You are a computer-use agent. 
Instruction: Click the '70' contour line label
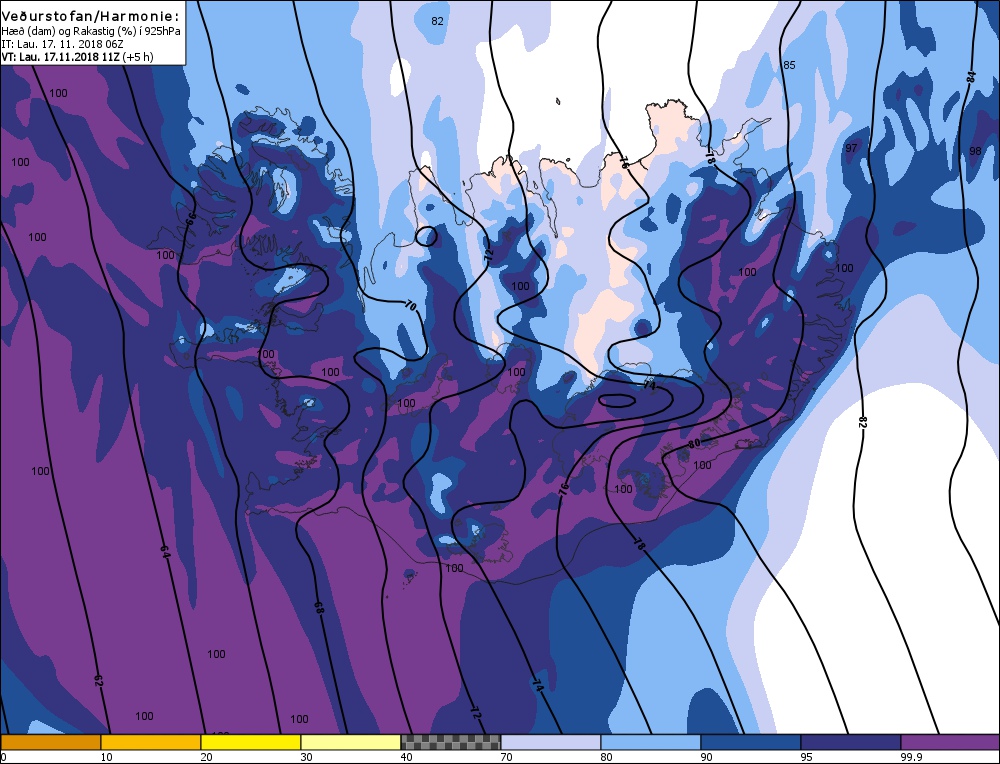click(x=410, y=306)
